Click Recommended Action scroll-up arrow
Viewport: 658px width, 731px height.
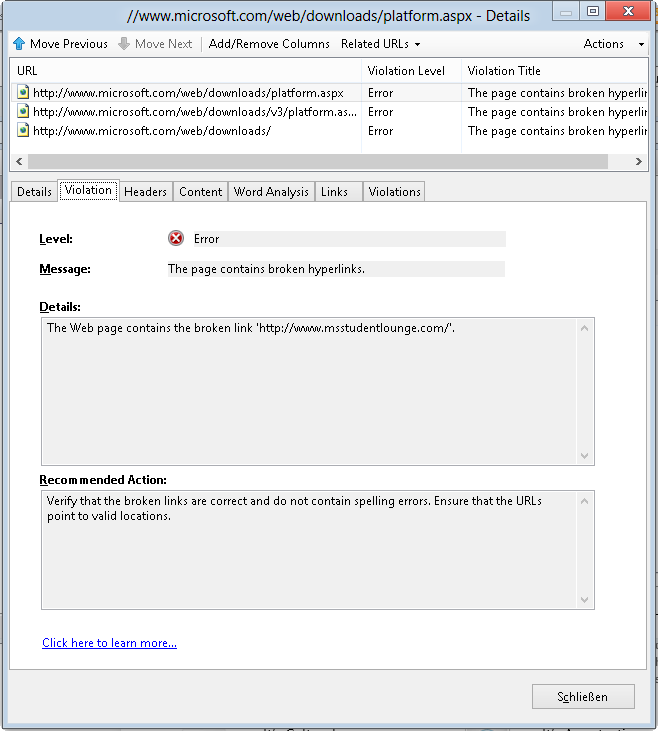pos(584,501)
